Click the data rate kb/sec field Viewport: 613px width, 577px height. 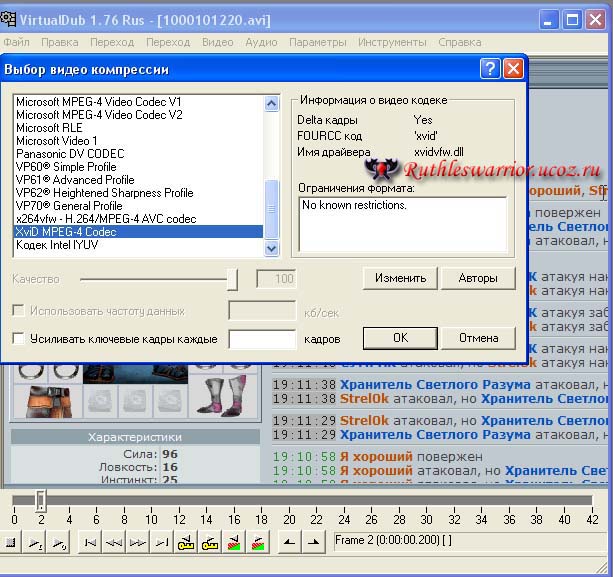[x=262, y=311]
